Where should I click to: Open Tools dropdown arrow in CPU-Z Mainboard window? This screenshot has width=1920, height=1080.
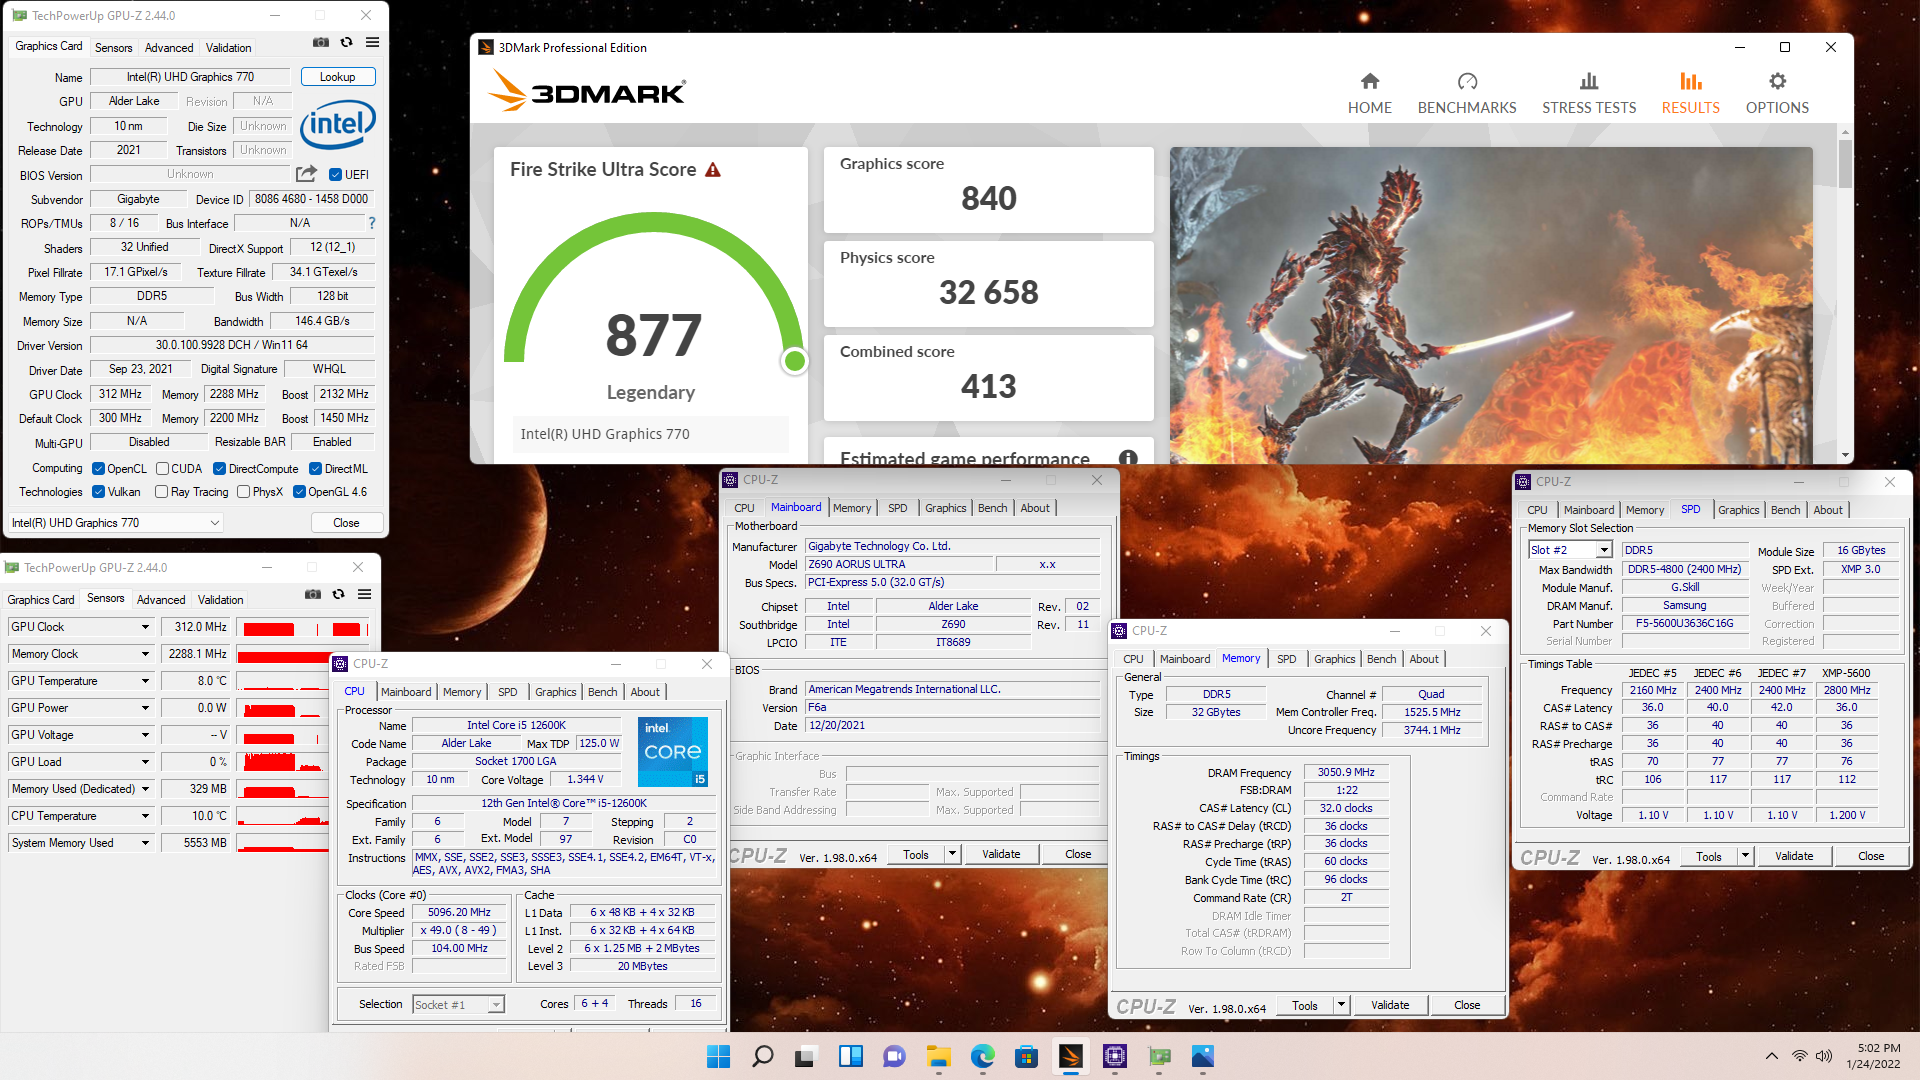[x=952, y=854]
